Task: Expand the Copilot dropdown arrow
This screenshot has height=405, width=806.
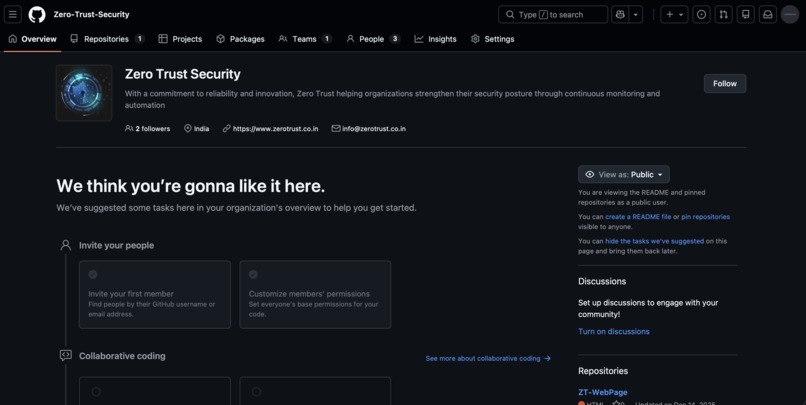Action: tap(636, 14)
